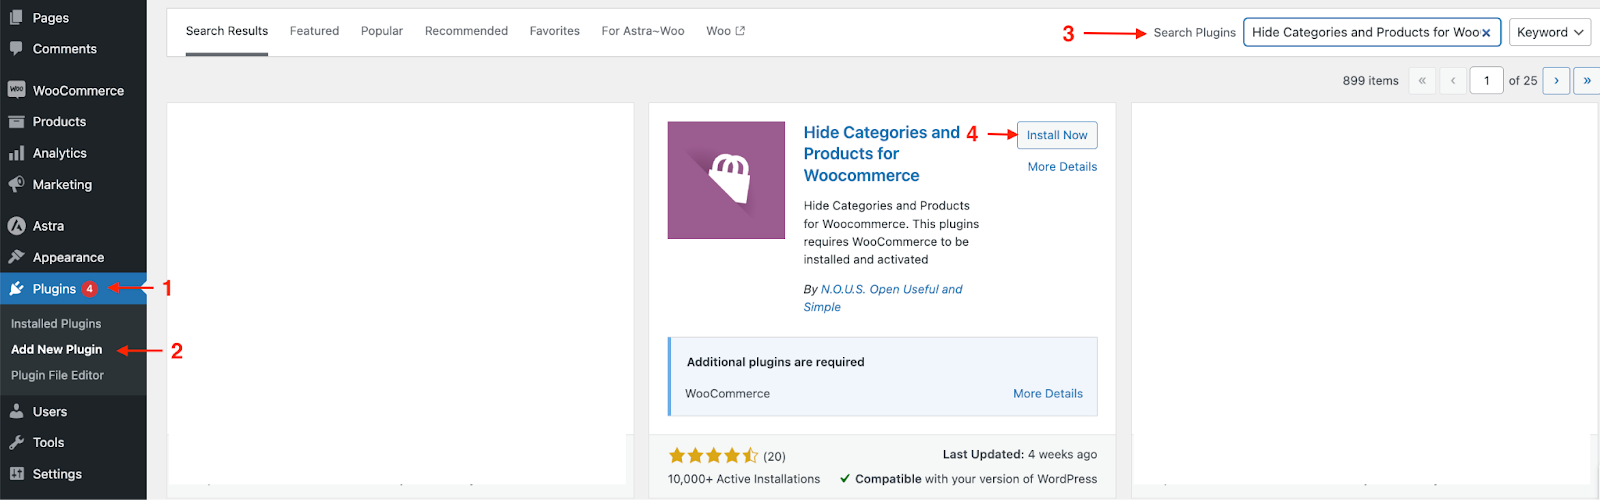The width and height of the screenshot is (1600, 500).
Task: Click the first page double-arrow button
Action: (x=1422, y=80)
